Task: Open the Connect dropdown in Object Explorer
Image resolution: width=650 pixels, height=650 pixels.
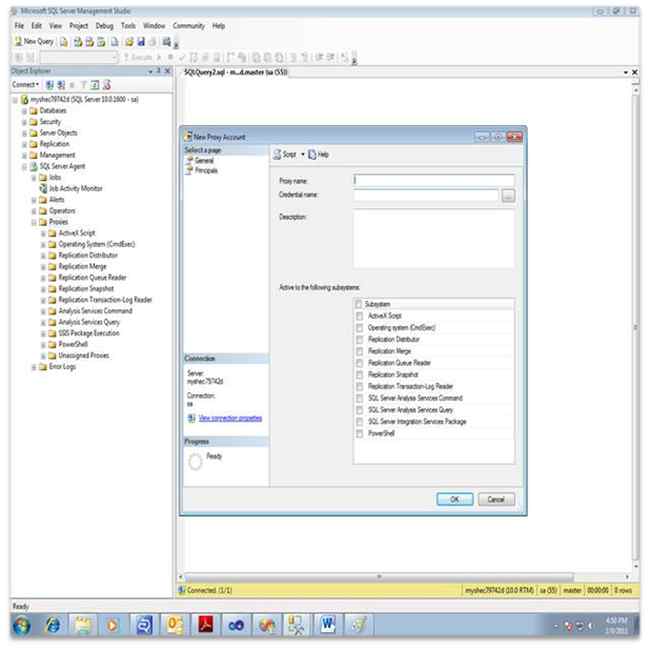Action: coord(25,85)
